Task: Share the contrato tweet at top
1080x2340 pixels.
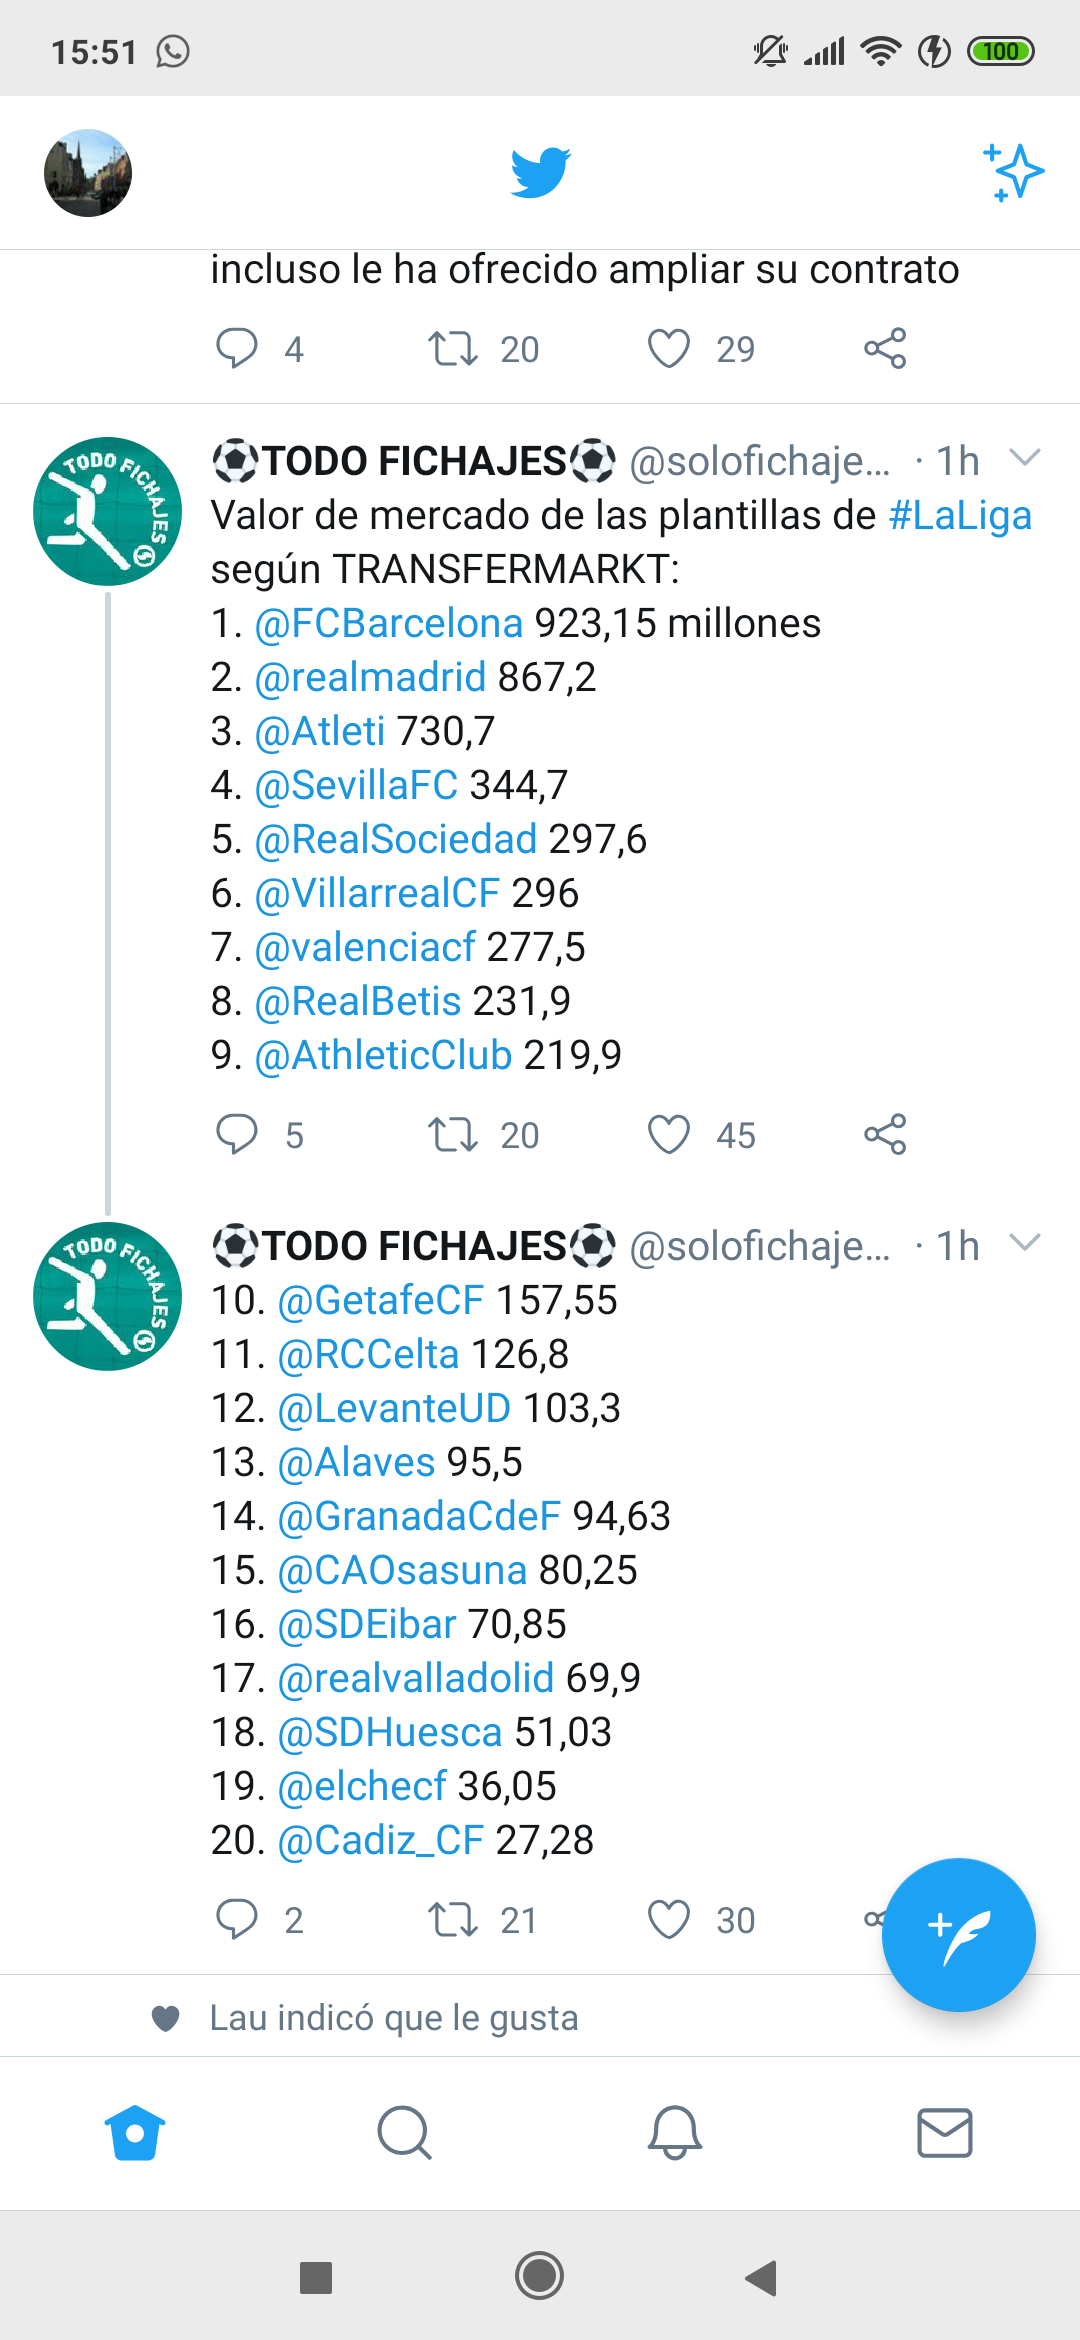Action: pyautogui.click(x=885, y=349)
